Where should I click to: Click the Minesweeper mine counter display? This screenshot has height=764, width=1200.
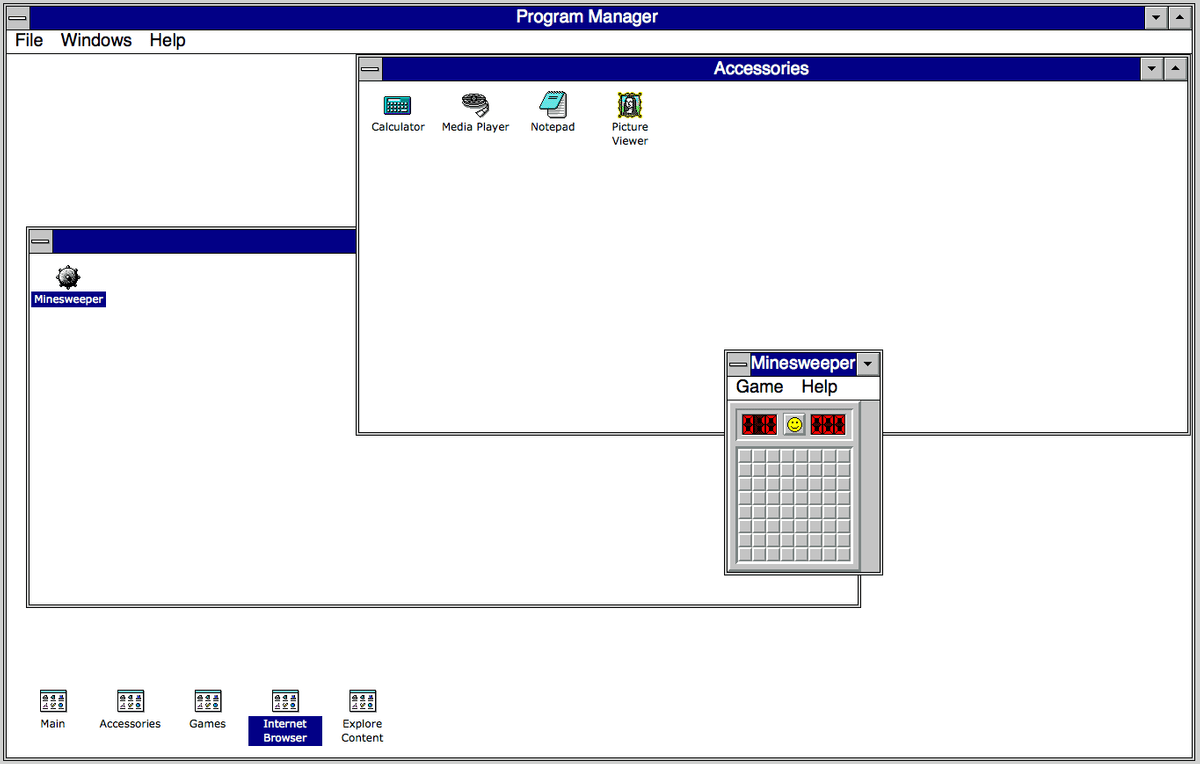point(758,423)
